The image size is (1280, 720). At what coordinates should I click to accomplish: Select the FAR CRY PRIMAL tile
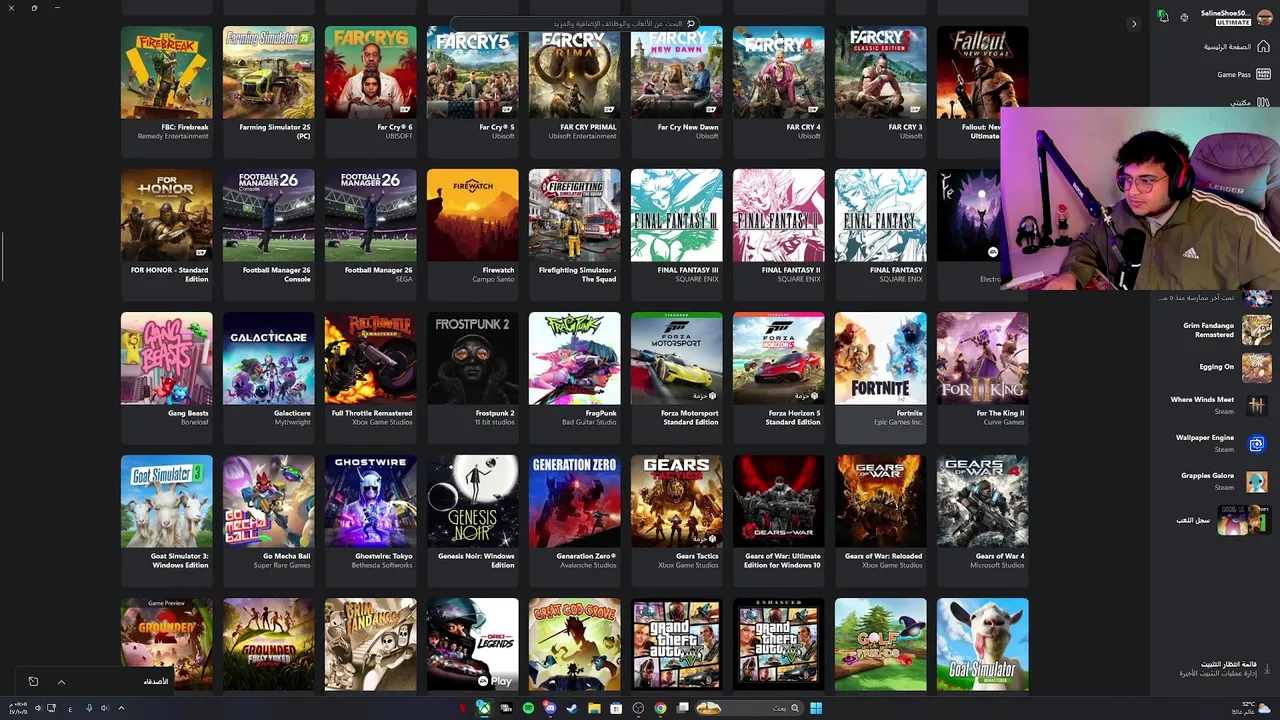(574, 91)
